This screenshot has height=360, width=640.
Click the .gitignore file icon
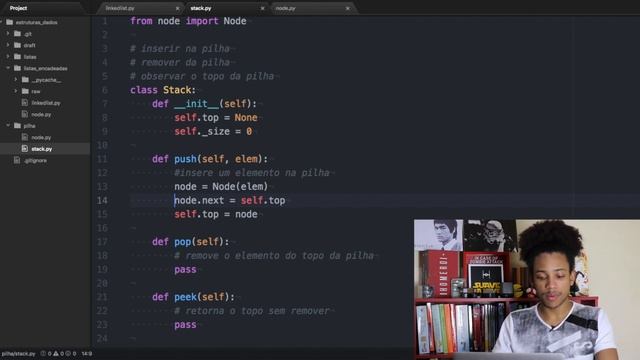click(17, 160)
